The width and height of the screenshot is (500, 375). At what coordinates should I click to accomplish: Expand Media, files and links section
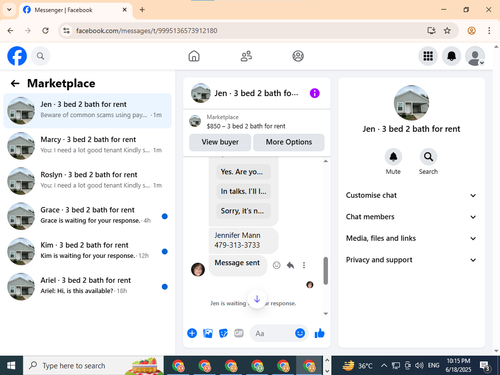[x=411, y=238]
